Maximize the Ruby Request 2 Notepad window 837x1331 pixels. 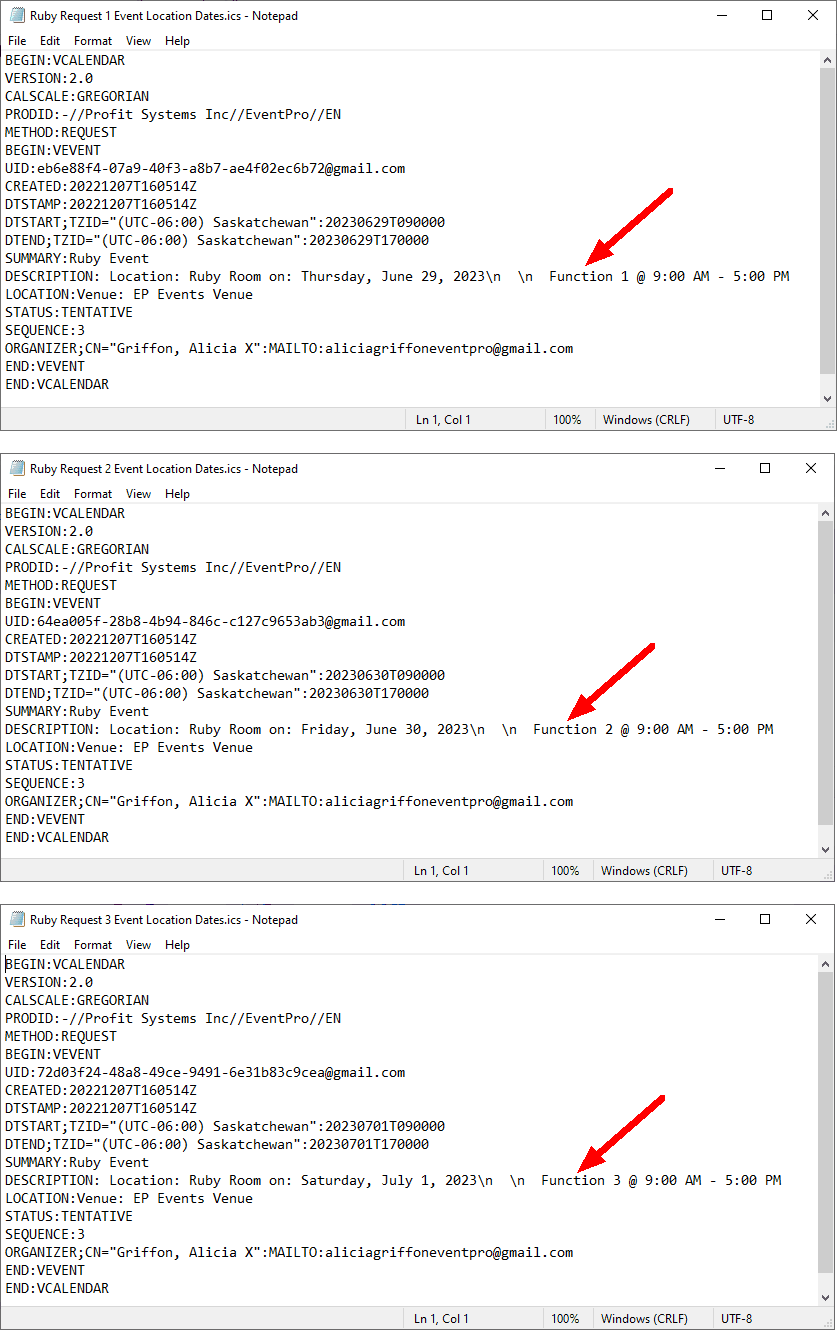click(765, 469)
